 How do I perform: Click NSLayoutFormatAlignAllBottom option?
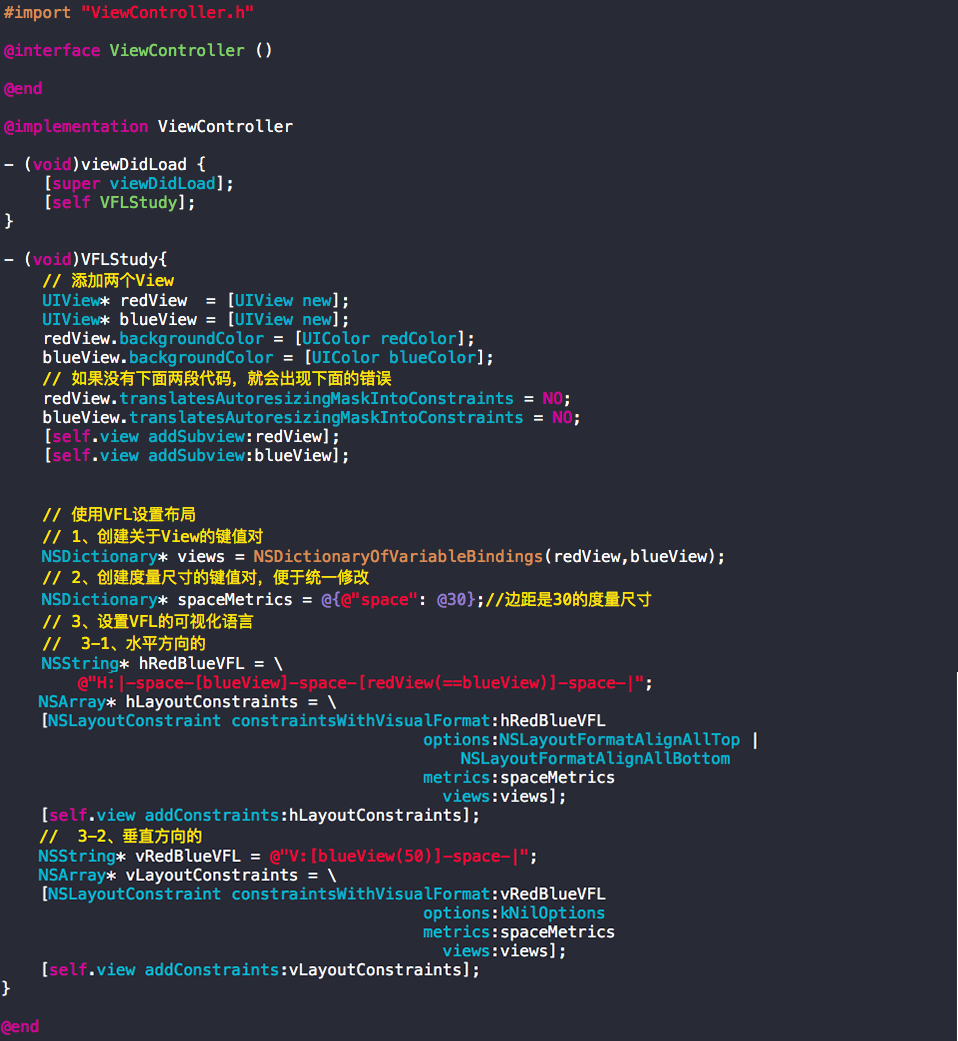596,759
